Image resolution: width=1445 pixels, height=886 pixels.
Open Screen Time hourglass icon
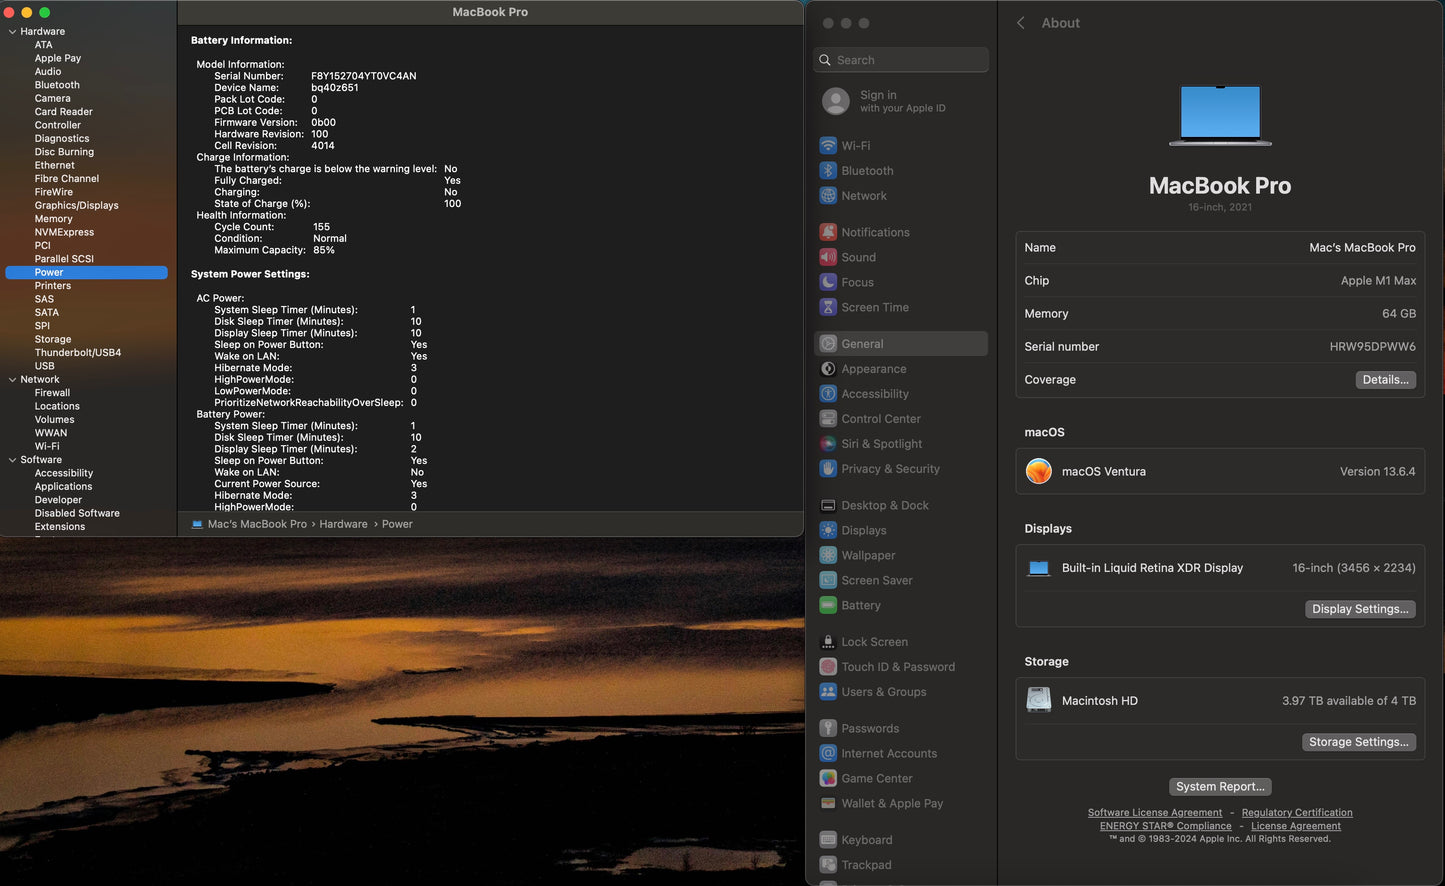point(828,307)
